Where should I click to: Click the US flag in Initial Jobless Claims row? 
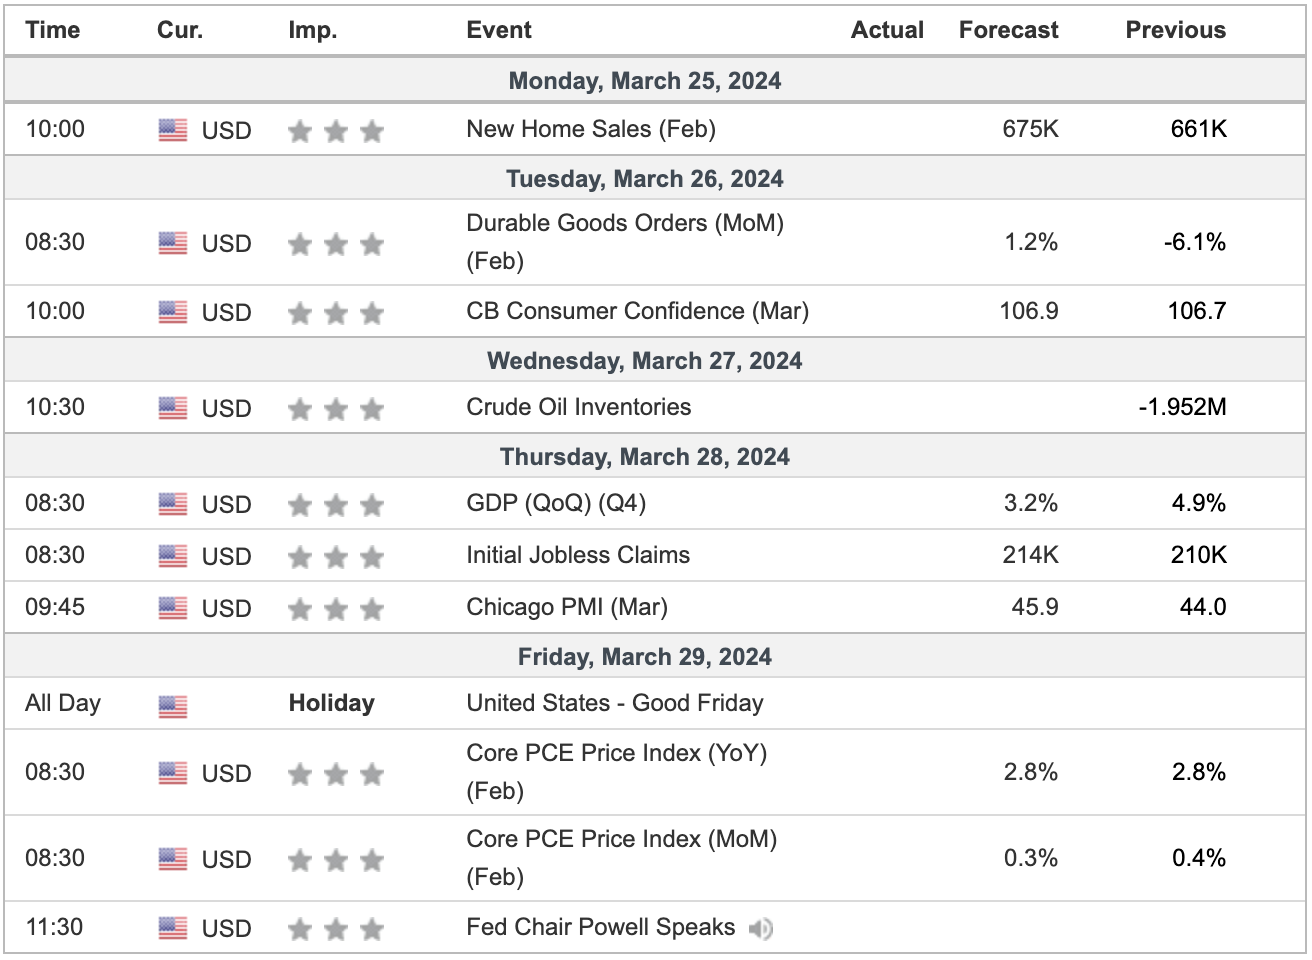click(173, 556)
